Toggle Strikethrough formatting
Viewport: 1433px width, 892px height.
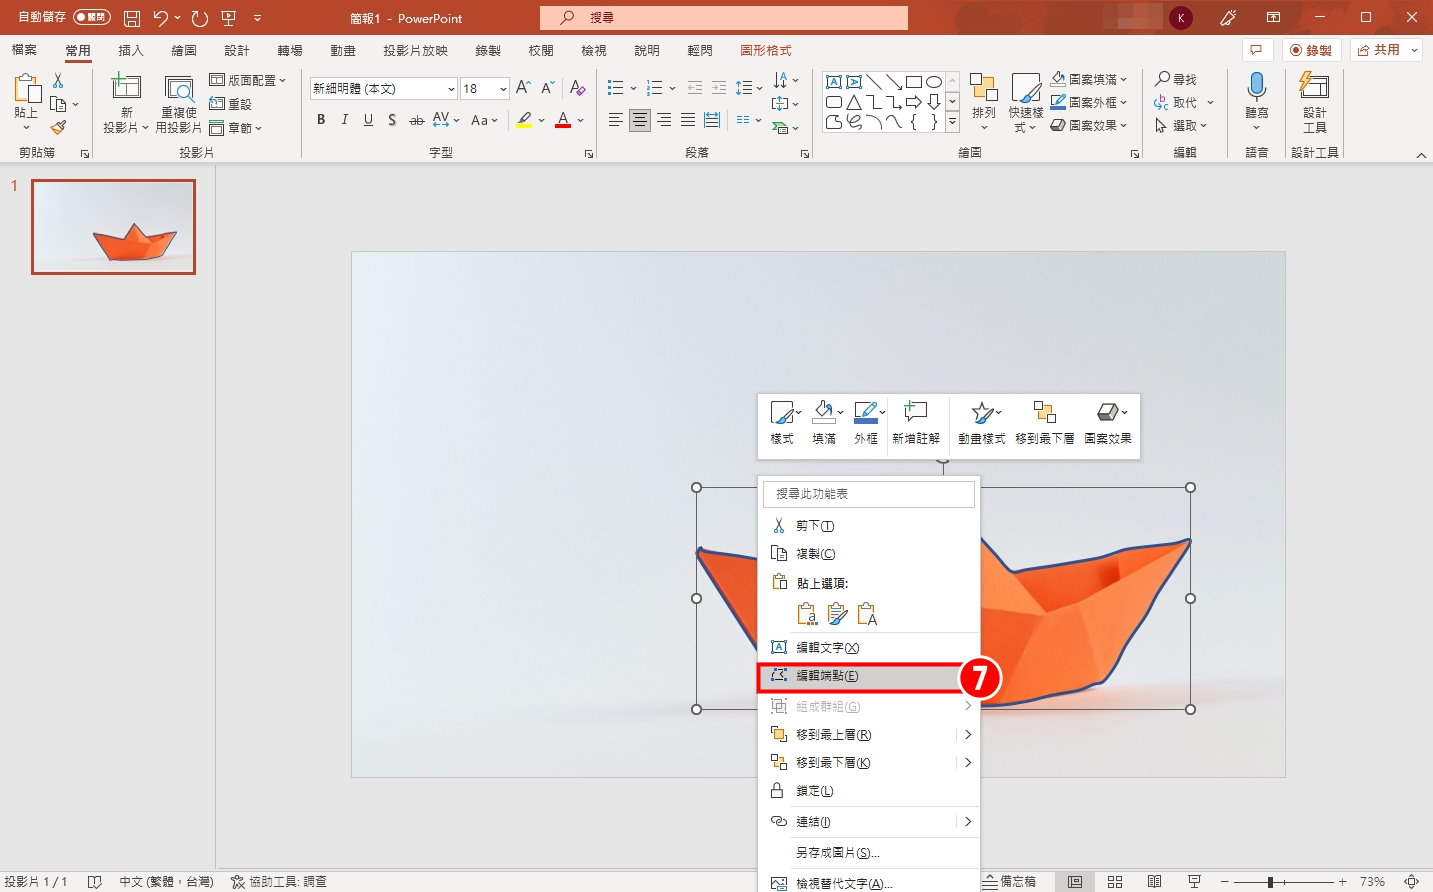pyautogui.click(x=416, y=120)
